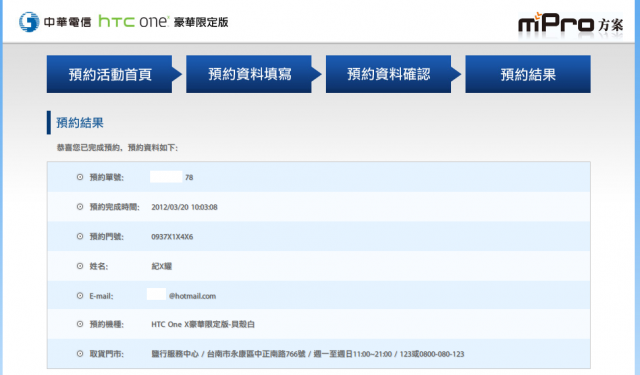Image resolution: width=640 pixels, height=375 pixels.
Task: Click the Chunghwa Telecom logo icon
Action: (x=29, y=22)
